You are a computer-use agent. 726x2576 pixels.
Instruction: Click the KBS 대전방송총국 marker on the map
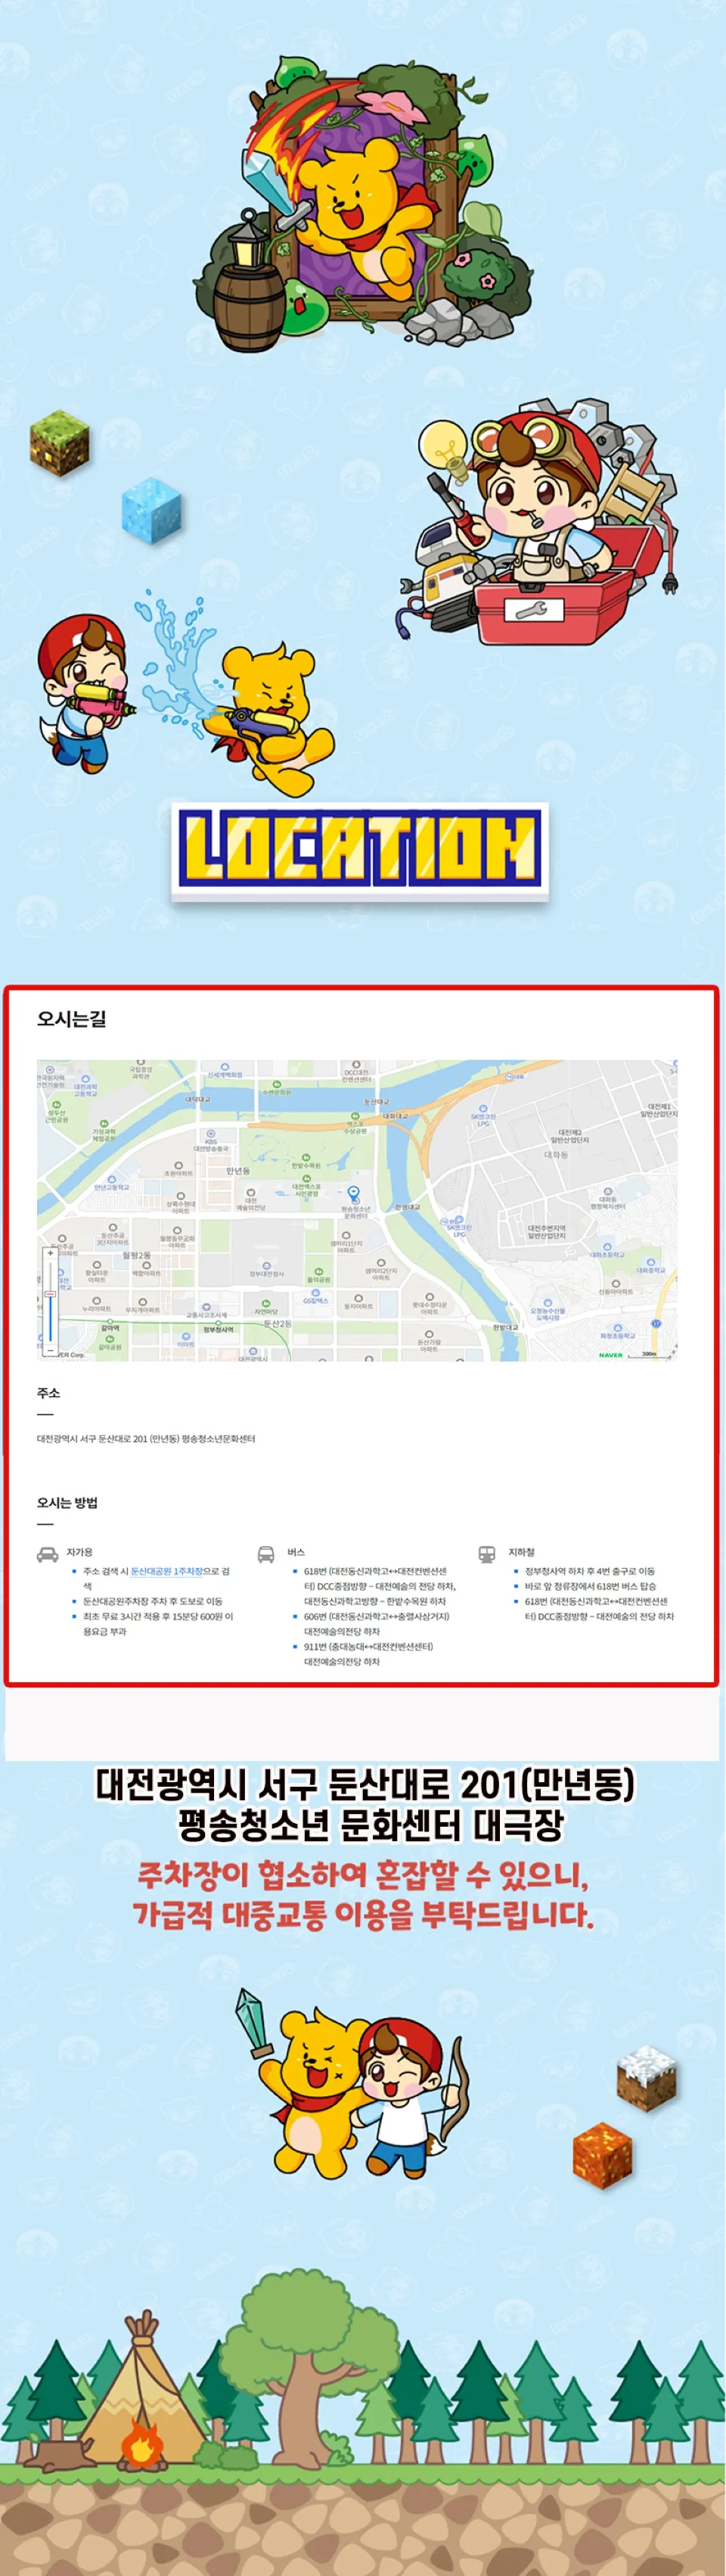click(x=211, y=1142)
